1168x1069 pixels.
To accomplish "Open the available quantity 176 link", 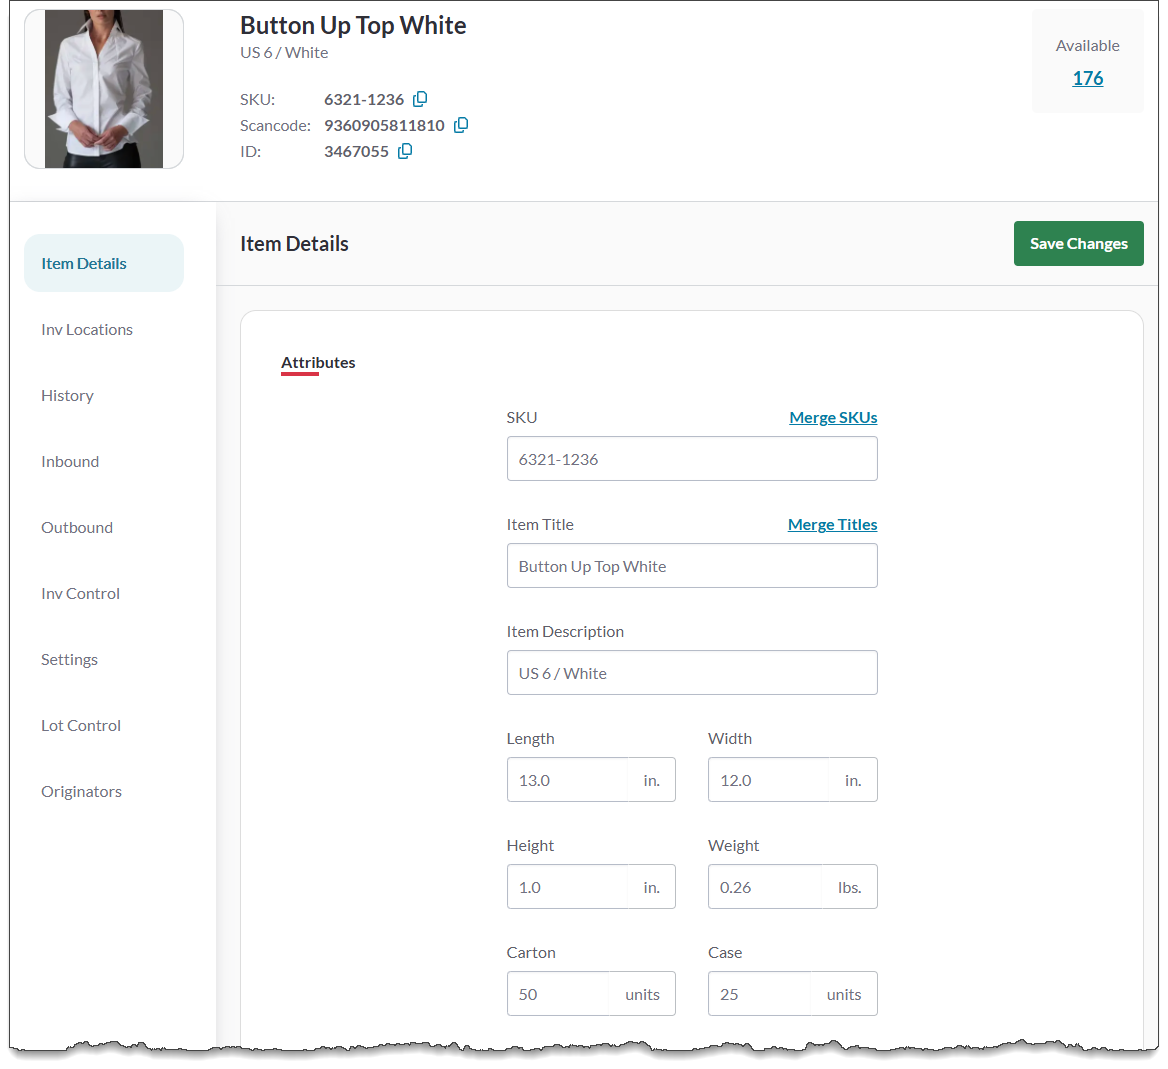I will point(1087,78).
